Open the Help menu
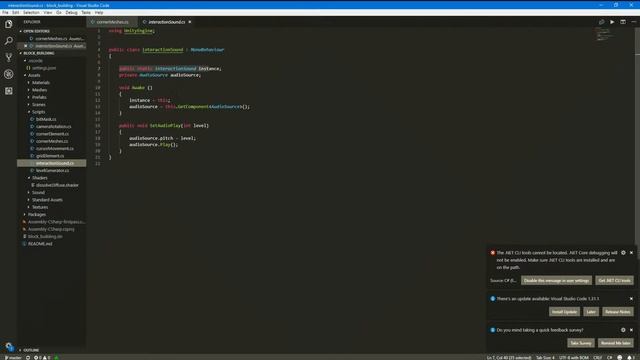This screenshot has height=360, width=640. (x=99, y=13)
